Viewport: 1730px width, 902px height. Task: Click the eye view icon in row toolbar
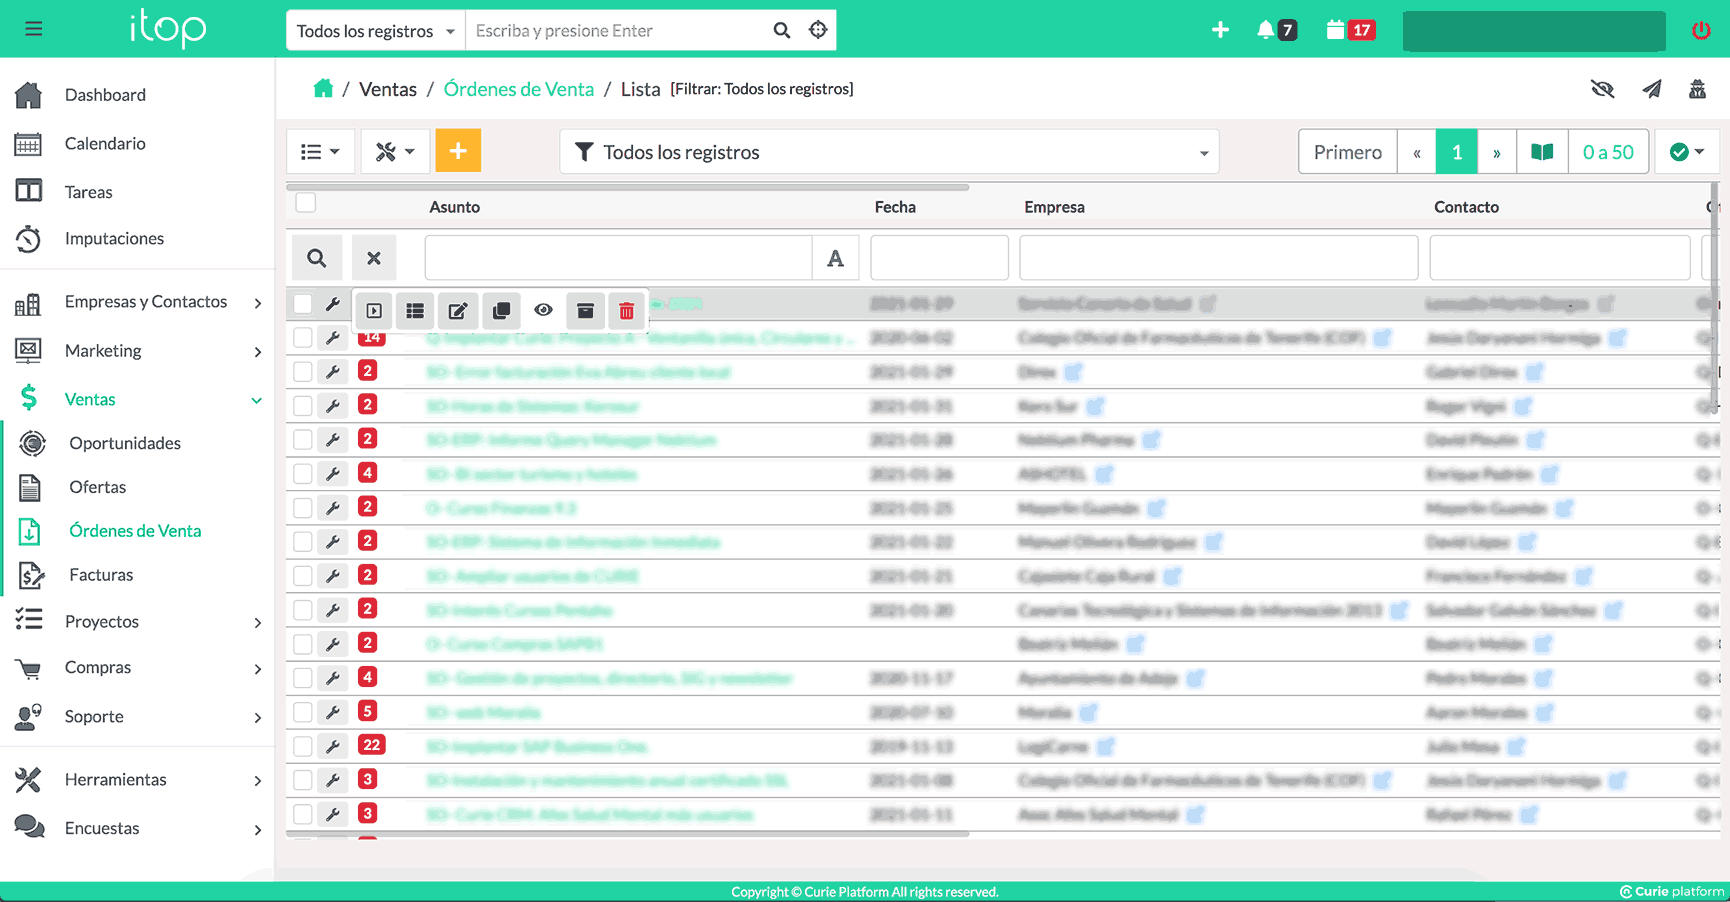pyautogui.click(x=543, y=310)
